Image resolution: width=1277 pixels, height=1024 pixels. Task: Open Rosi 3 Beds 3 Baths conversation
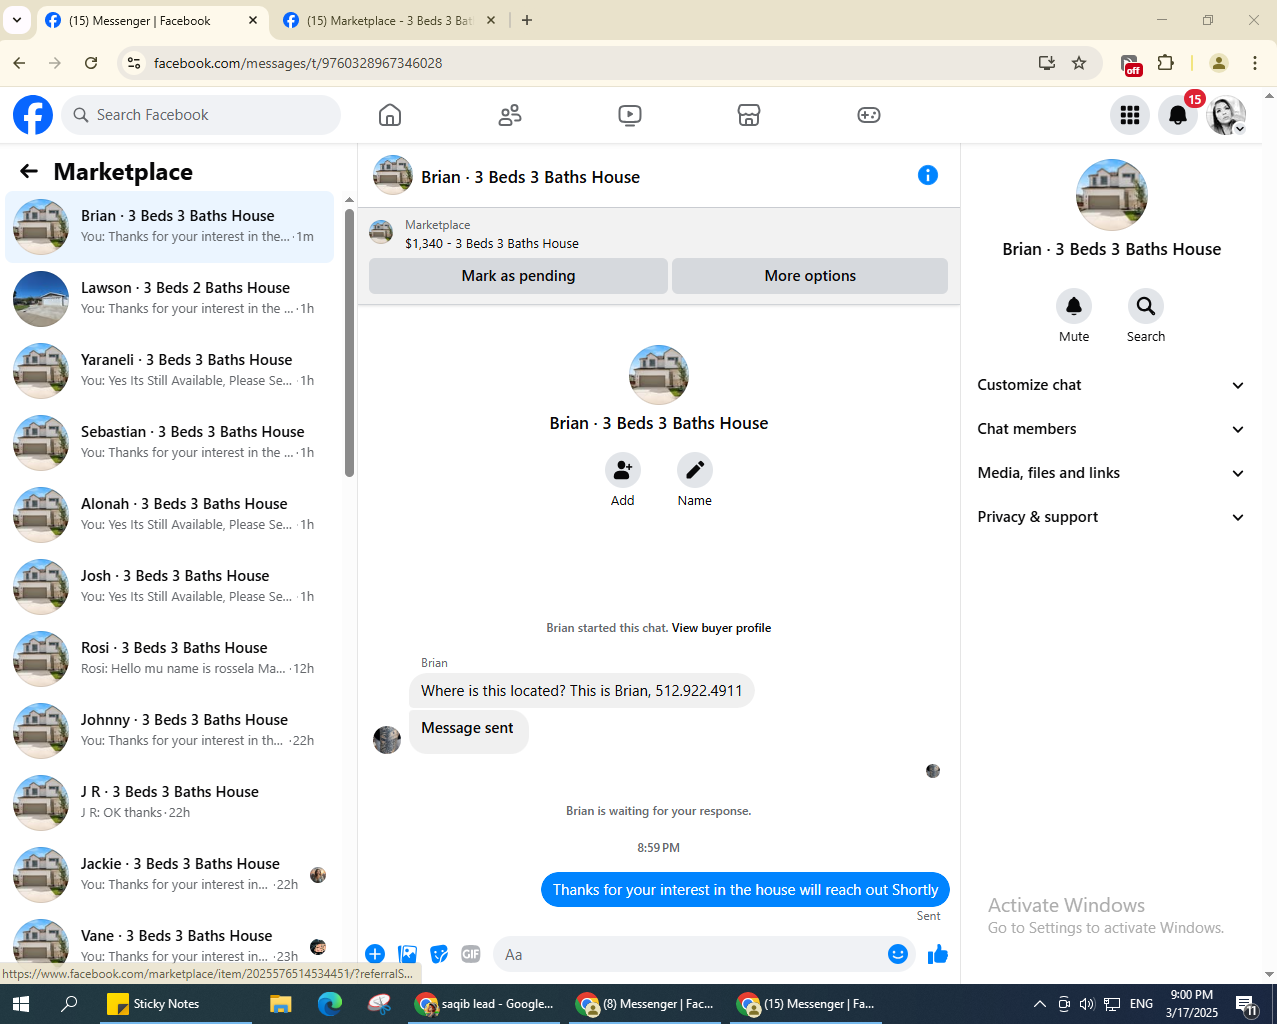pyautogui.click(x=170, y=659)
